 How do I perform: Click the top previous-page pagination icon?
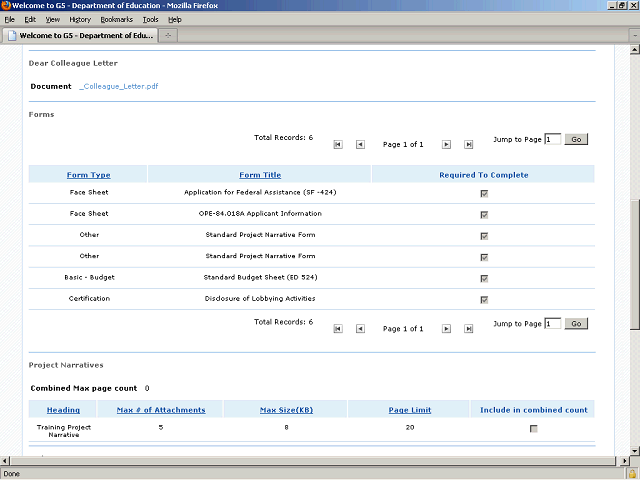(x=360, y=145)
